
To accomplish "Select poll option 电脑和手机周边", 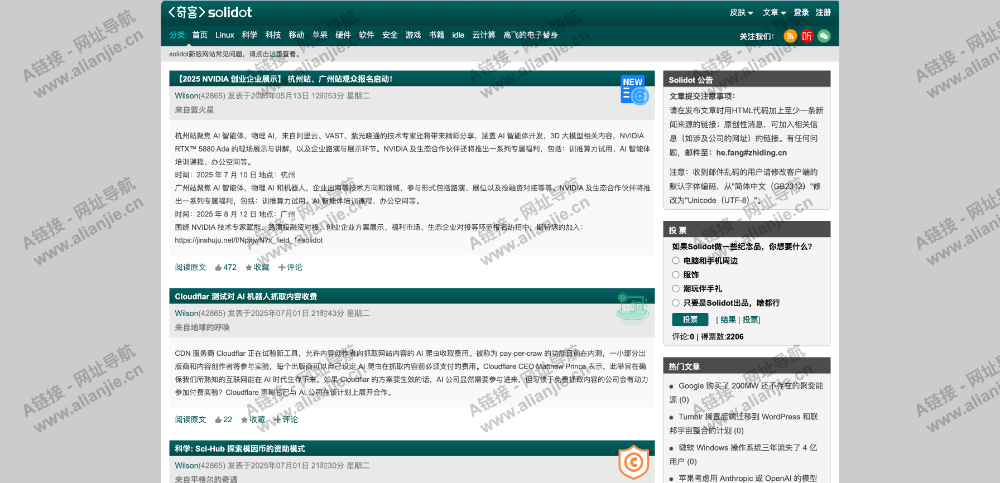I will (x=675, y=260).
